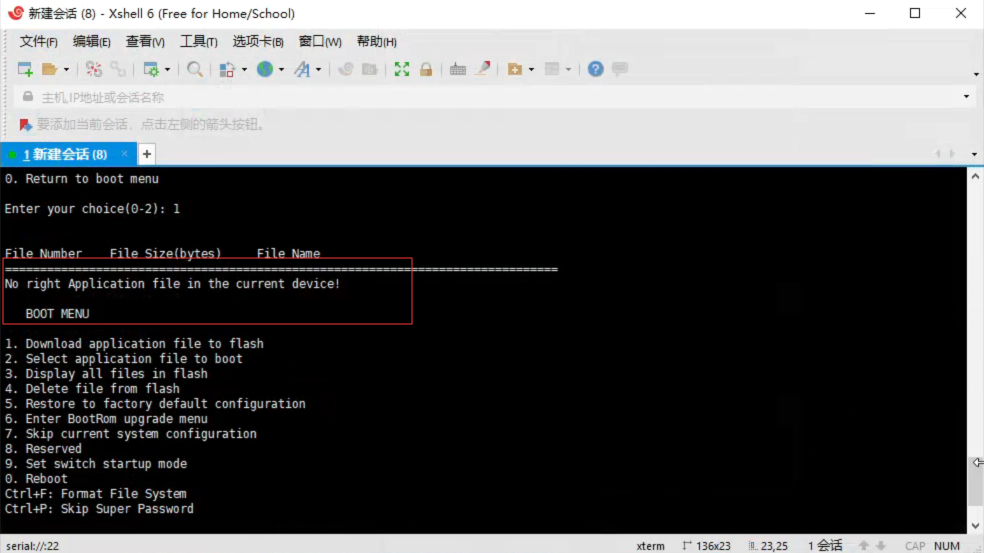984x553 pixels.
Task: Click the tab scroll left arrow
Action: [x=938, y=154]
